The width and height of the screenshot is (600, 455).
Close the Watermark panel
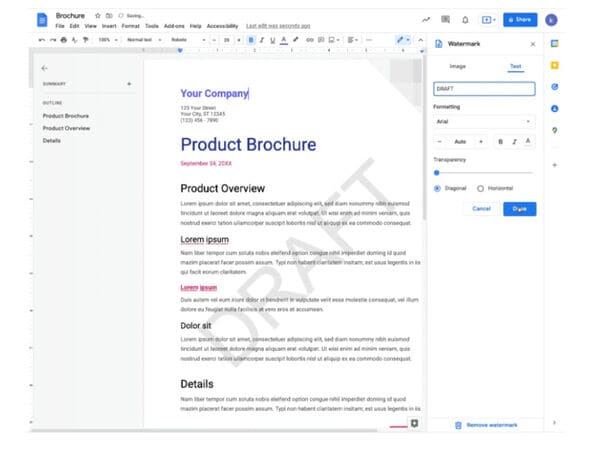click(x=533, y=44)
